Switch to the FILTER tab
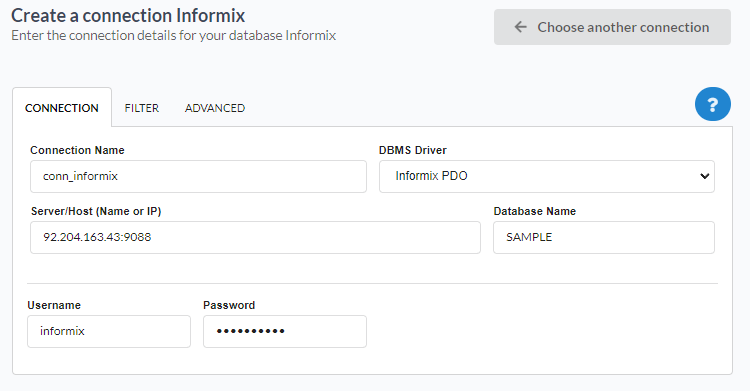This screenshot has height=391, width=750. point(142,108)
